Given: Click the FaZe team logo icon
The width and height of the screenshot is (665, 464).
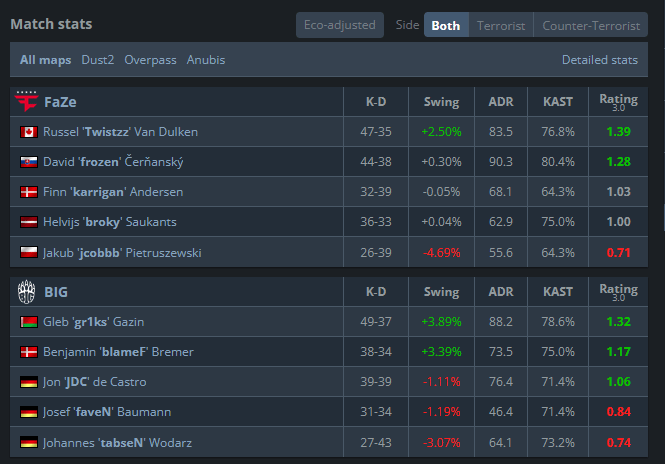Looking at the screenshot, I should tap(27, 101).
